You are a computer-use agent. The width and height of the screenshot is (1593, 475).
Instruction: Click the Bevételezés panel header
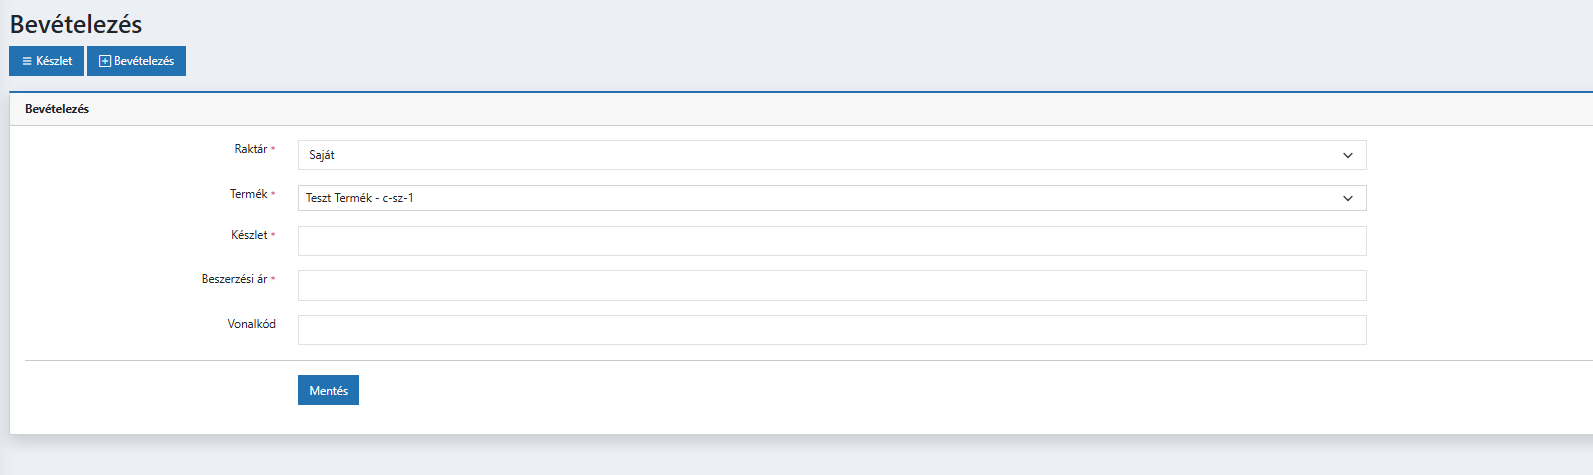(57, 109)
